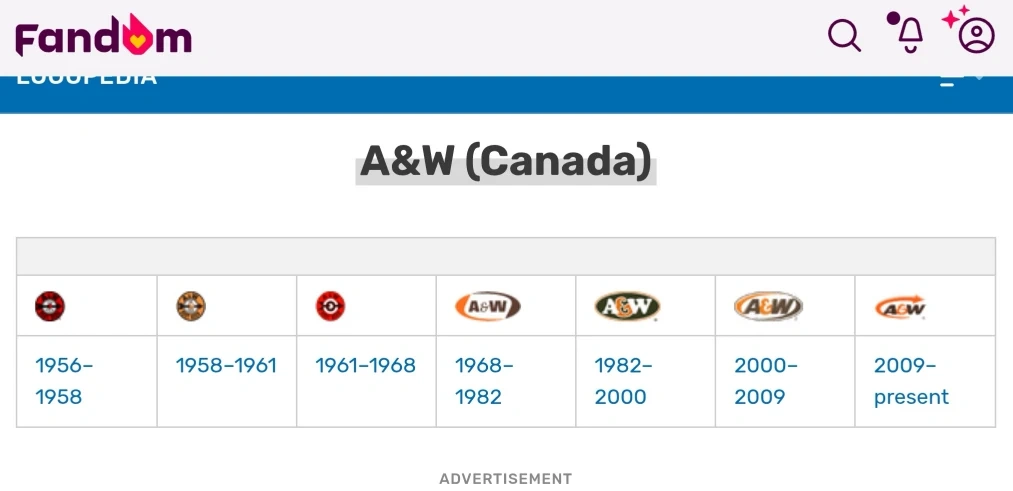
Task: Open the 2000–2009 link
Action: click(765, 381)
